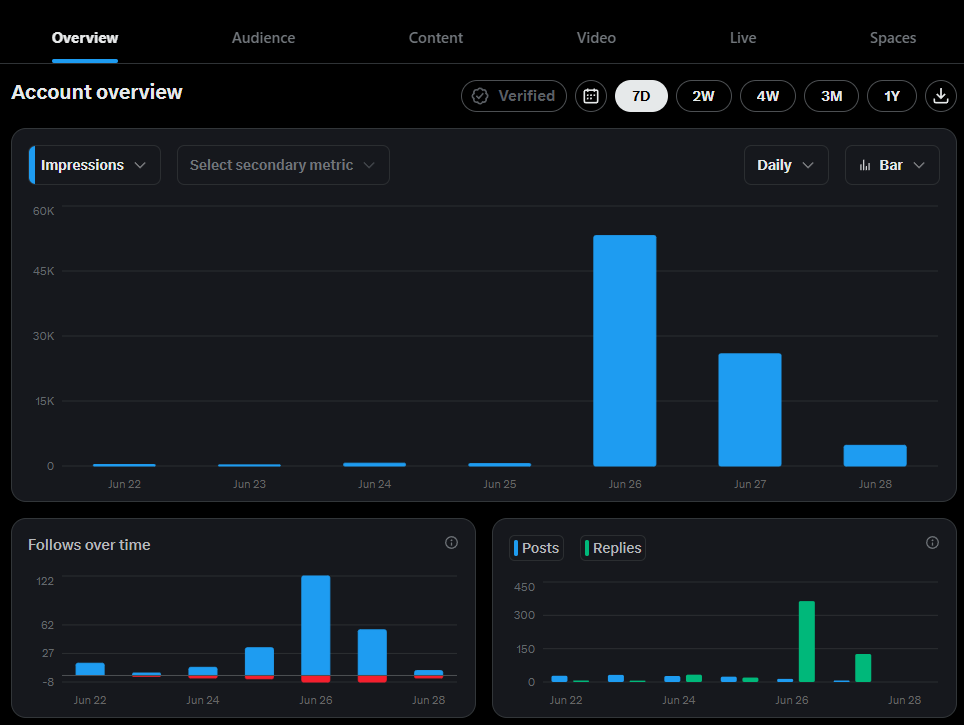Click the info icon in Follows over time
This screenshot has height=725, width=964.
451,542
